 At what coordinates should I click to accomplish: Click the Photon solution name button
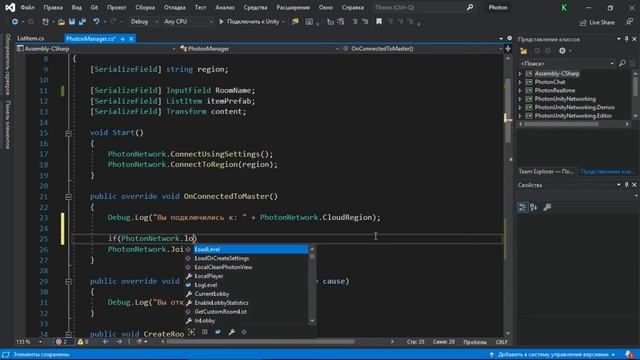498,7
